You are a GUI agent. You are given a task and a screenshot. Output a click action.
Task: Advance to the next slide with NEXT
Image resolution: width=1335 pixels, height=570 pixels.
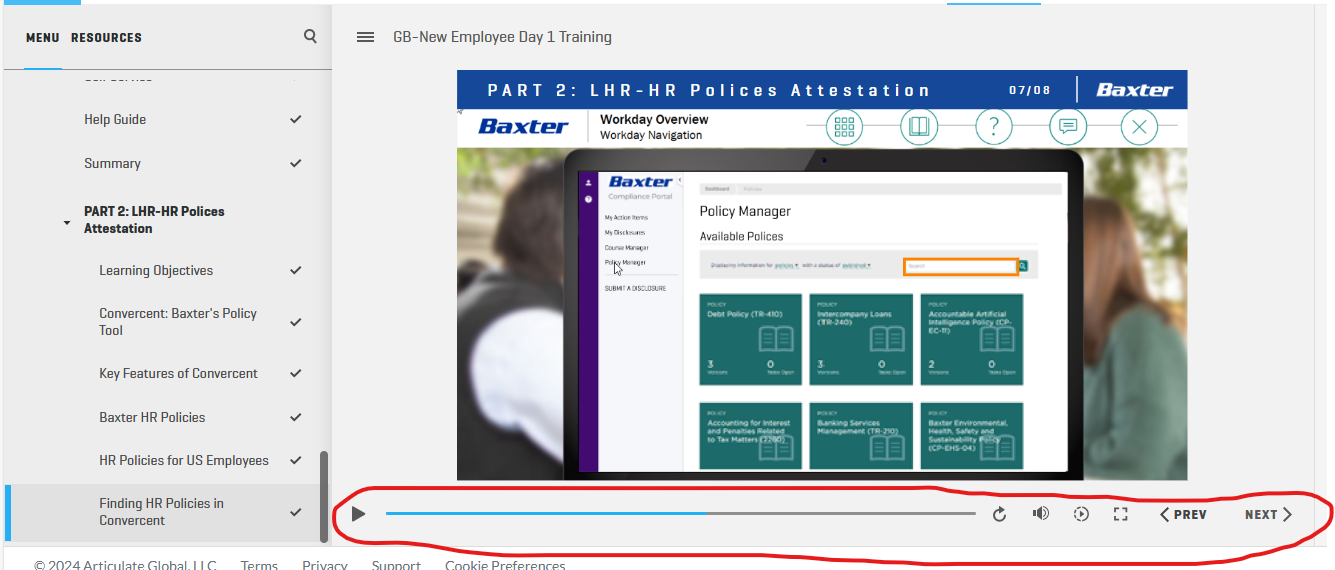tap(1269, 514)
